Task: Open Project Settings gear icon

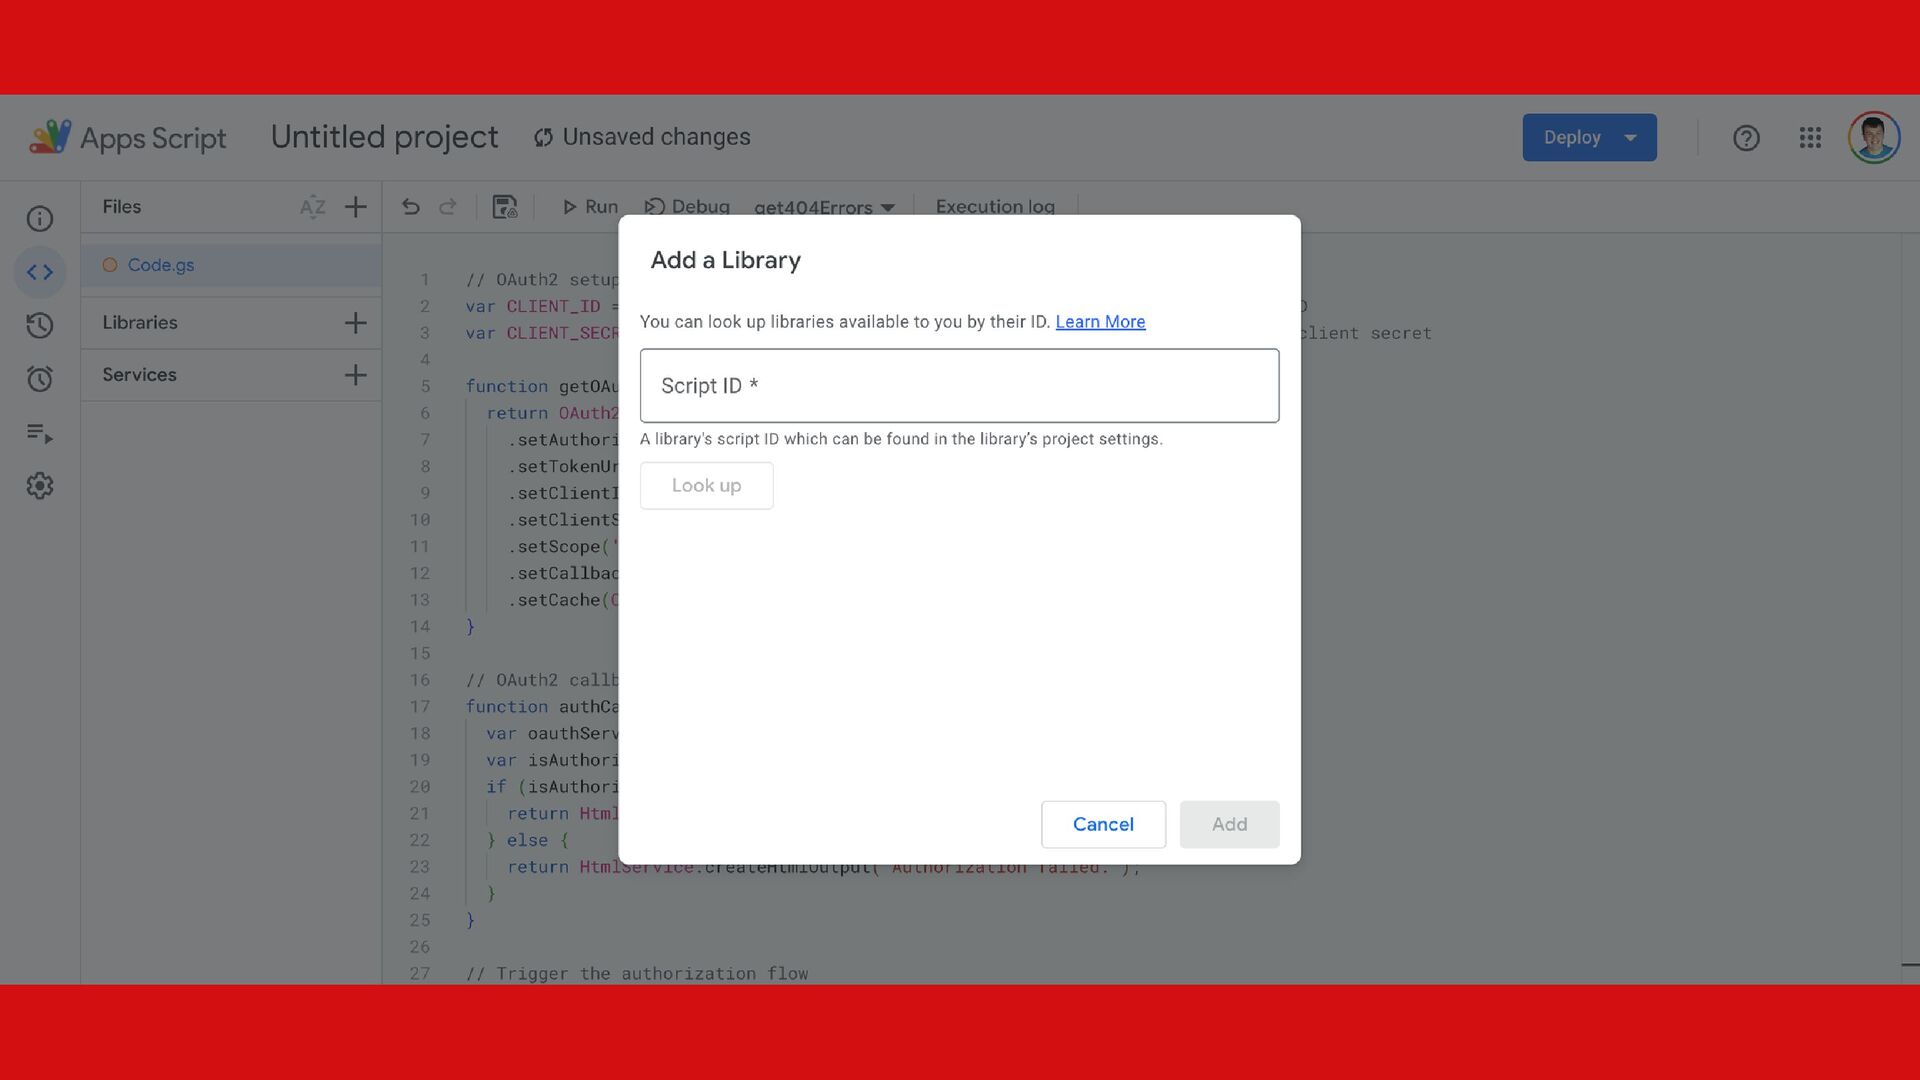Action: tap(40, 486)
